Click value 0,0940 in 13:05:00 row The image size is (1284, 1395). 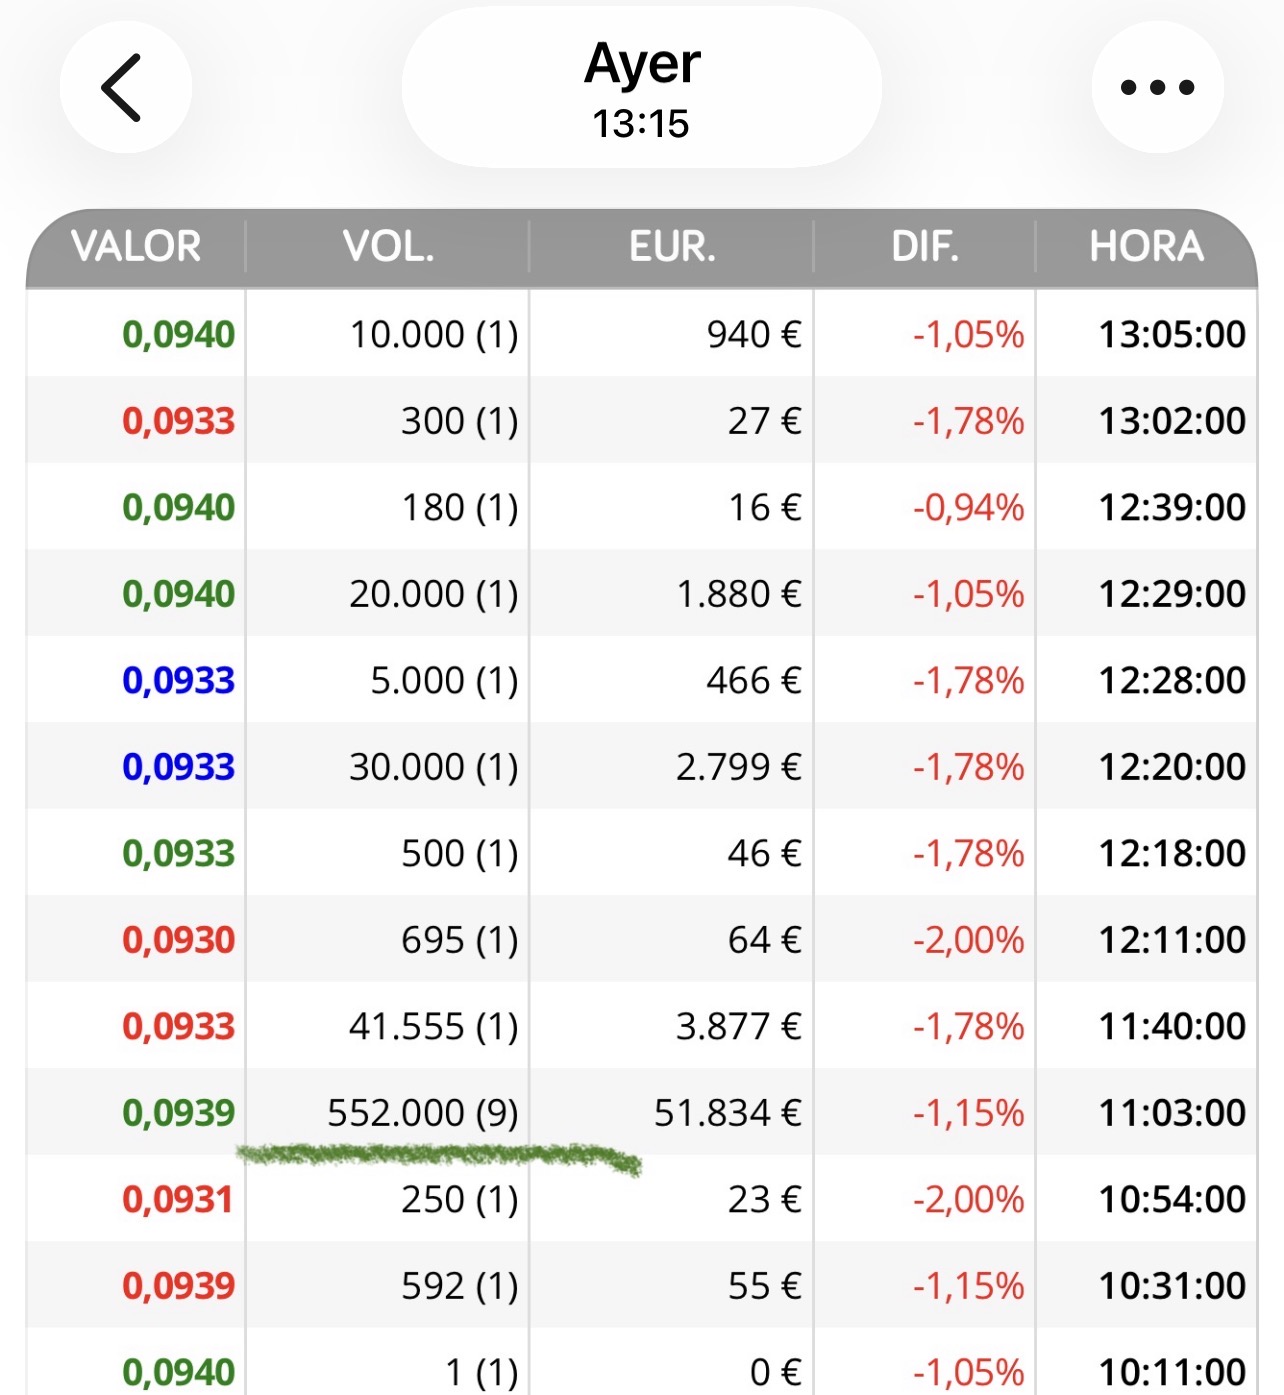tap(178, 334)
